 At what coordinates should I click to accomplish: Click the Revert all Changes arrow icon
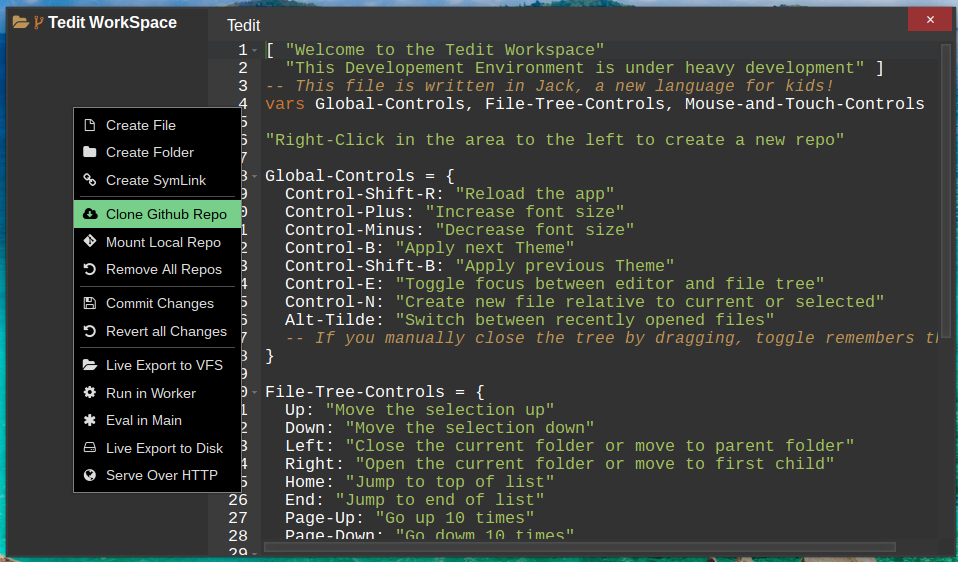click(x=90, y=331)
